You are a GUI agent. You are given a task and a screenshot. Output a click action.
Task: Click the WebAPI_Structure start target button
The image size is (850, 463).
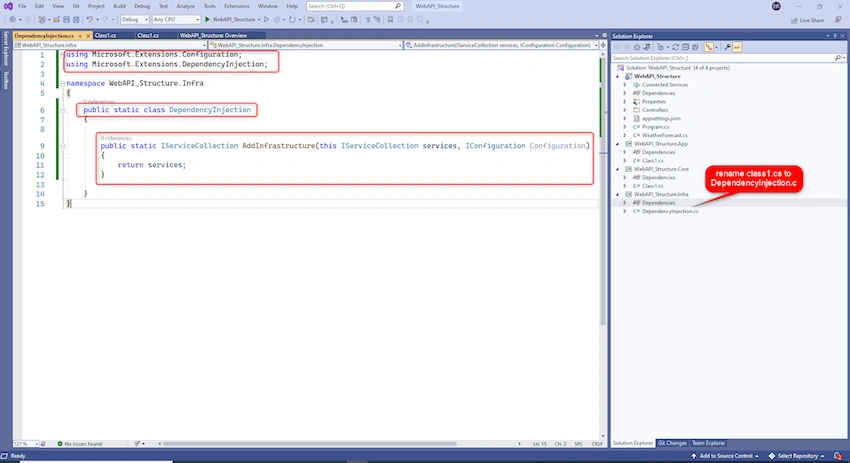pyautogui.click(x=233, y=20)
